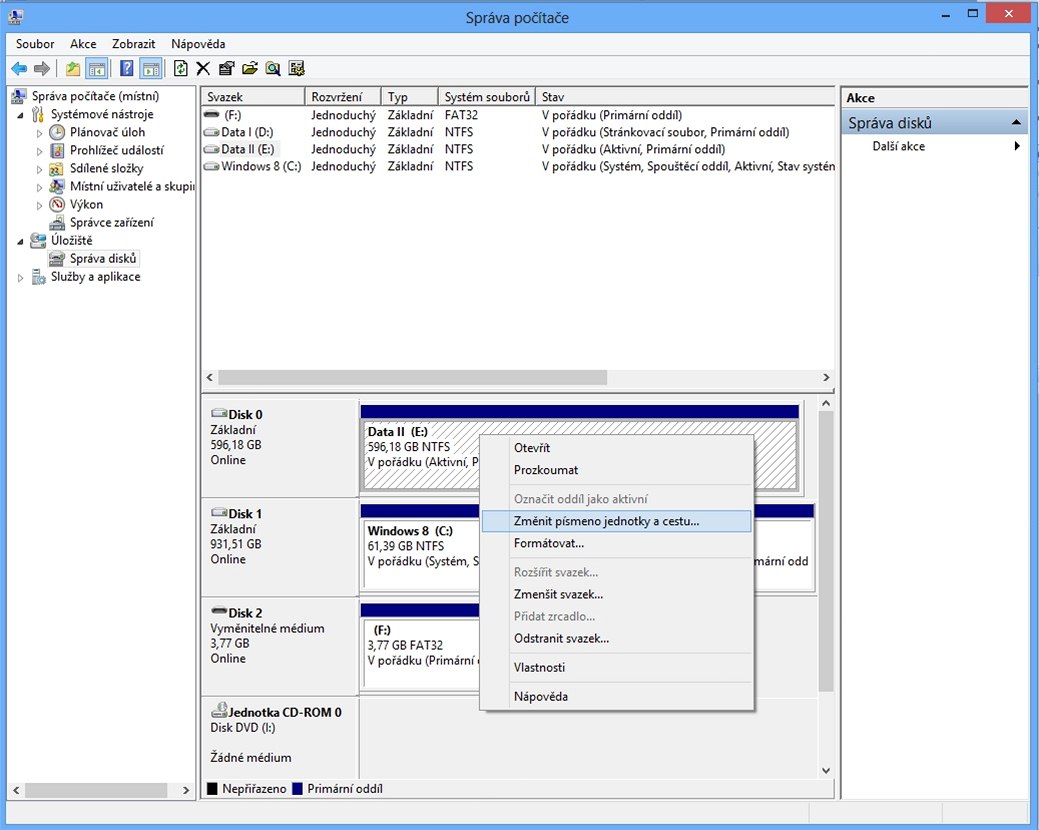Click the blue Back arrow in toolbar

tap(19, 68)
